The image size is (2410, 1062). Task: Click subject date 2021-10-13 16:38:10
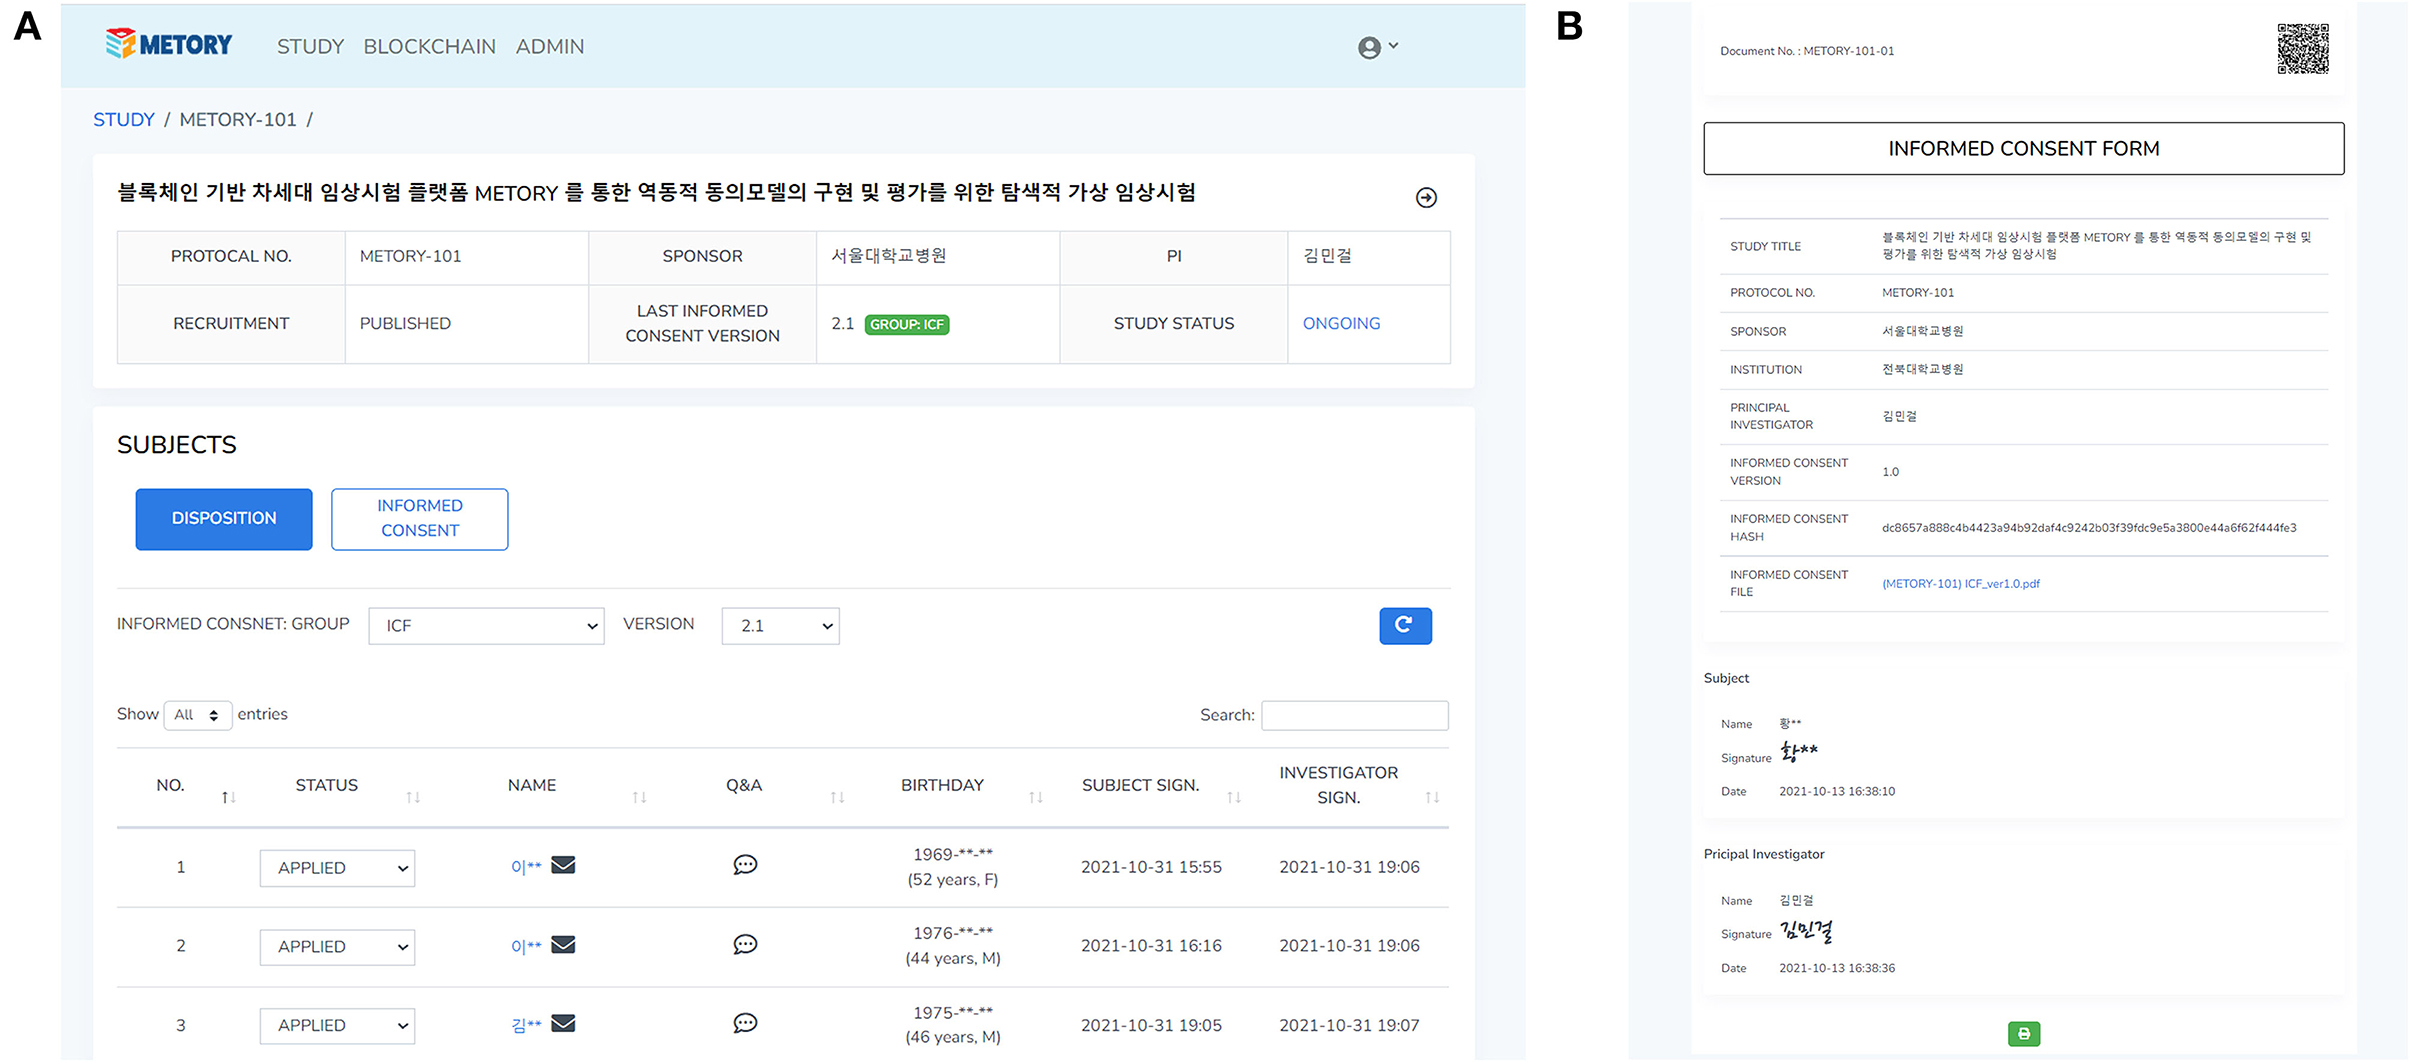[x=1837, y=792]
